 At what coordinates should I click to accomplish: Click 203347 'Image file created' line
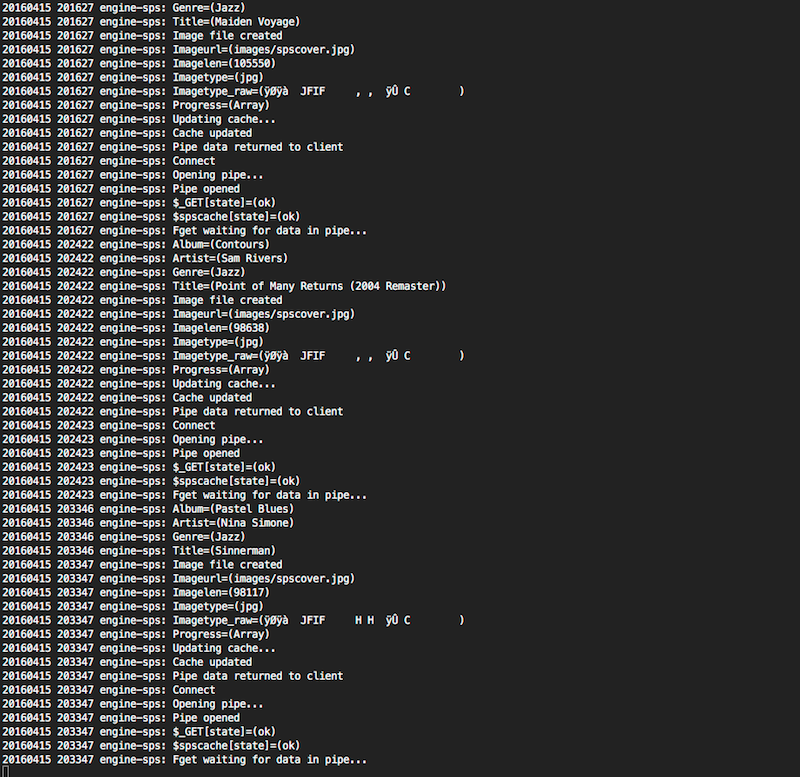pyautogui.click(x=142, y=565)
